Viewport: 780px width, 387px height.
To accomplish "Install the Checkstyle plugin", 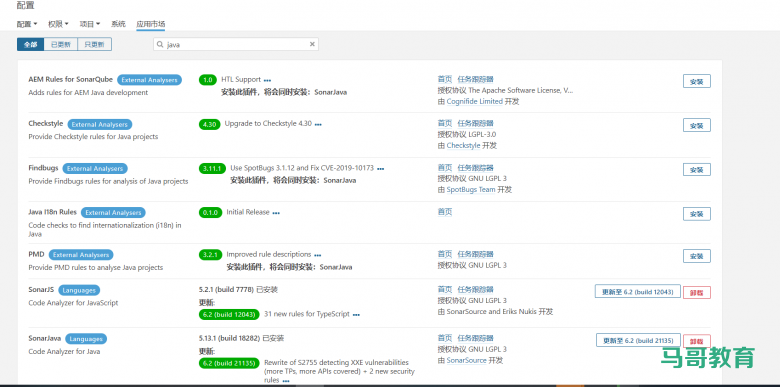I will pos(696,125).
